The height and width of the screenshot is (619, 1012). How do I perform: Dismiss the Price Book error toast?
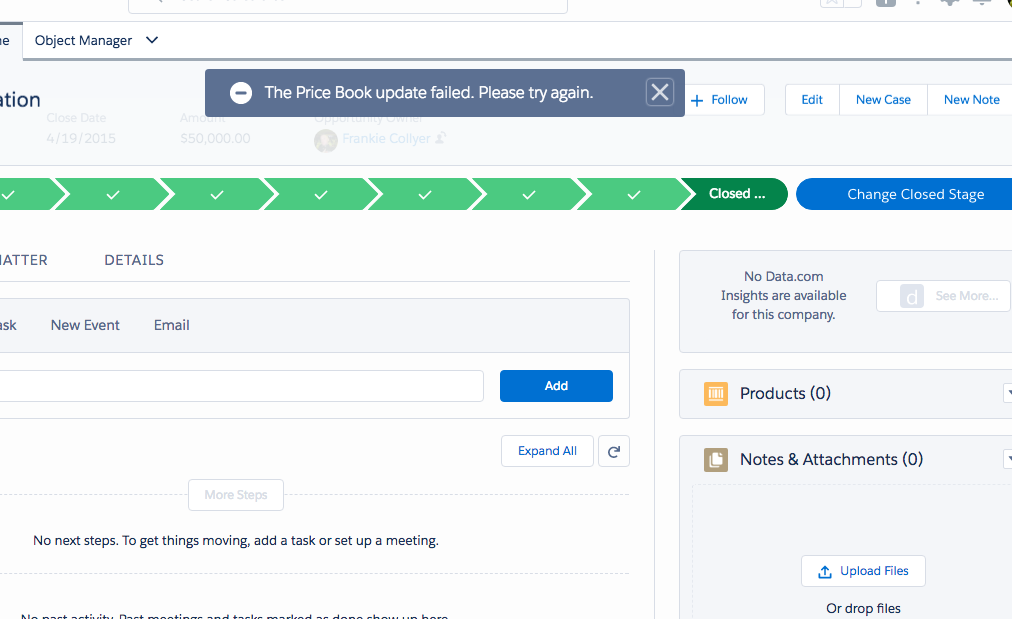[659, 93]
